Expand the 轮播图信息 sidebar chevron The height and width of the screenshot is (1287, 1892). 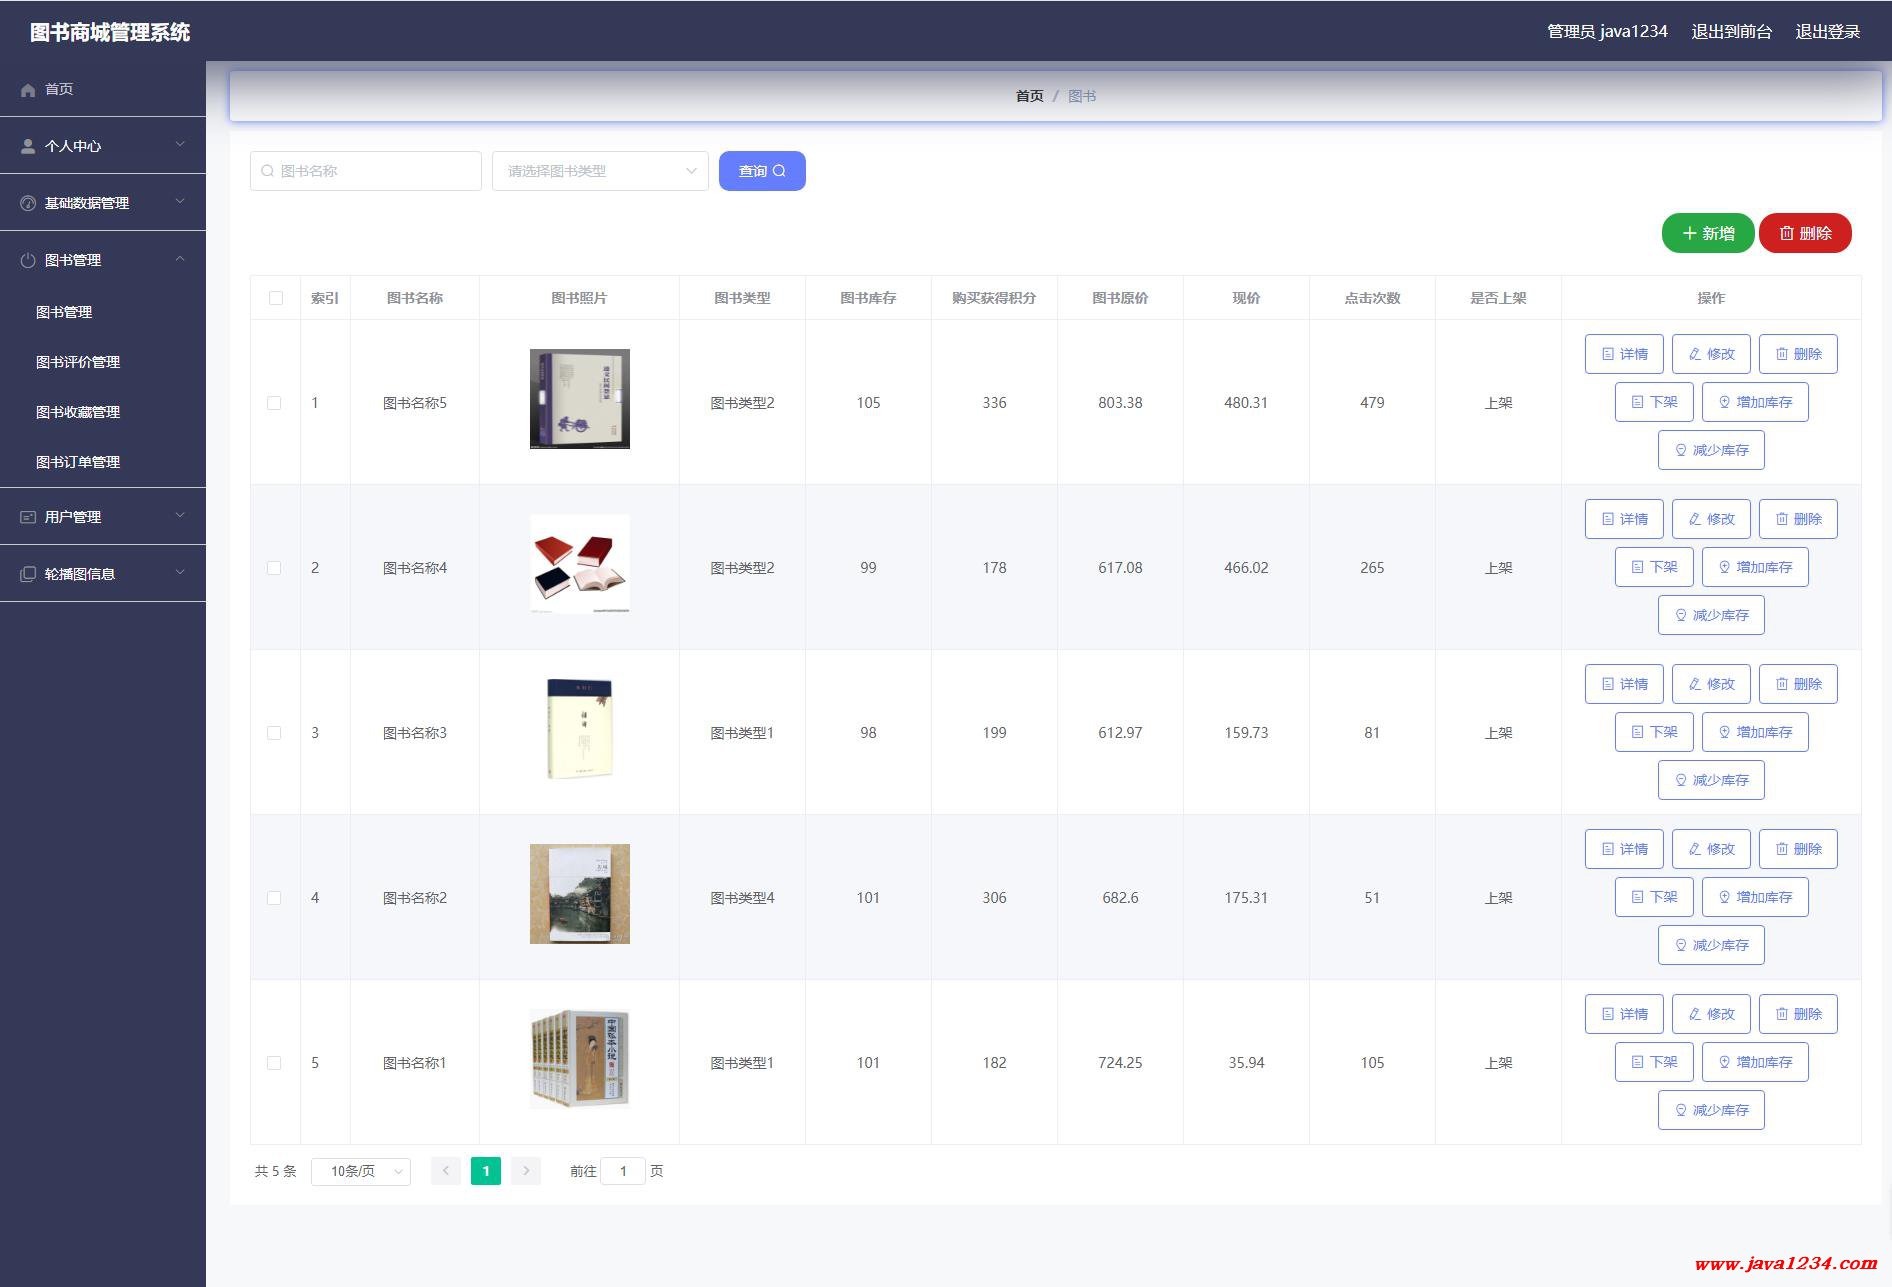pyautogui.click(x=180, y=573)
